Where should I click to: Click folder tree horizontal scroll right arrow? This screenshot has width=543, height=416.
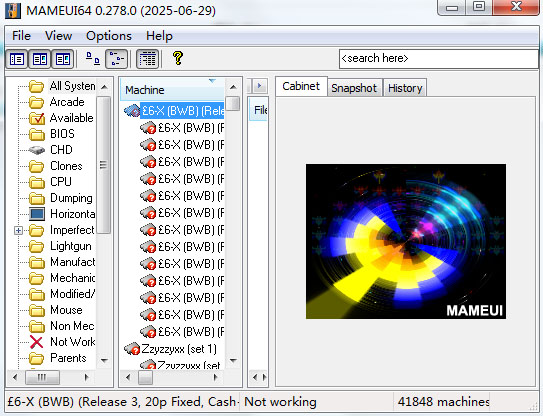coord(87,377)
